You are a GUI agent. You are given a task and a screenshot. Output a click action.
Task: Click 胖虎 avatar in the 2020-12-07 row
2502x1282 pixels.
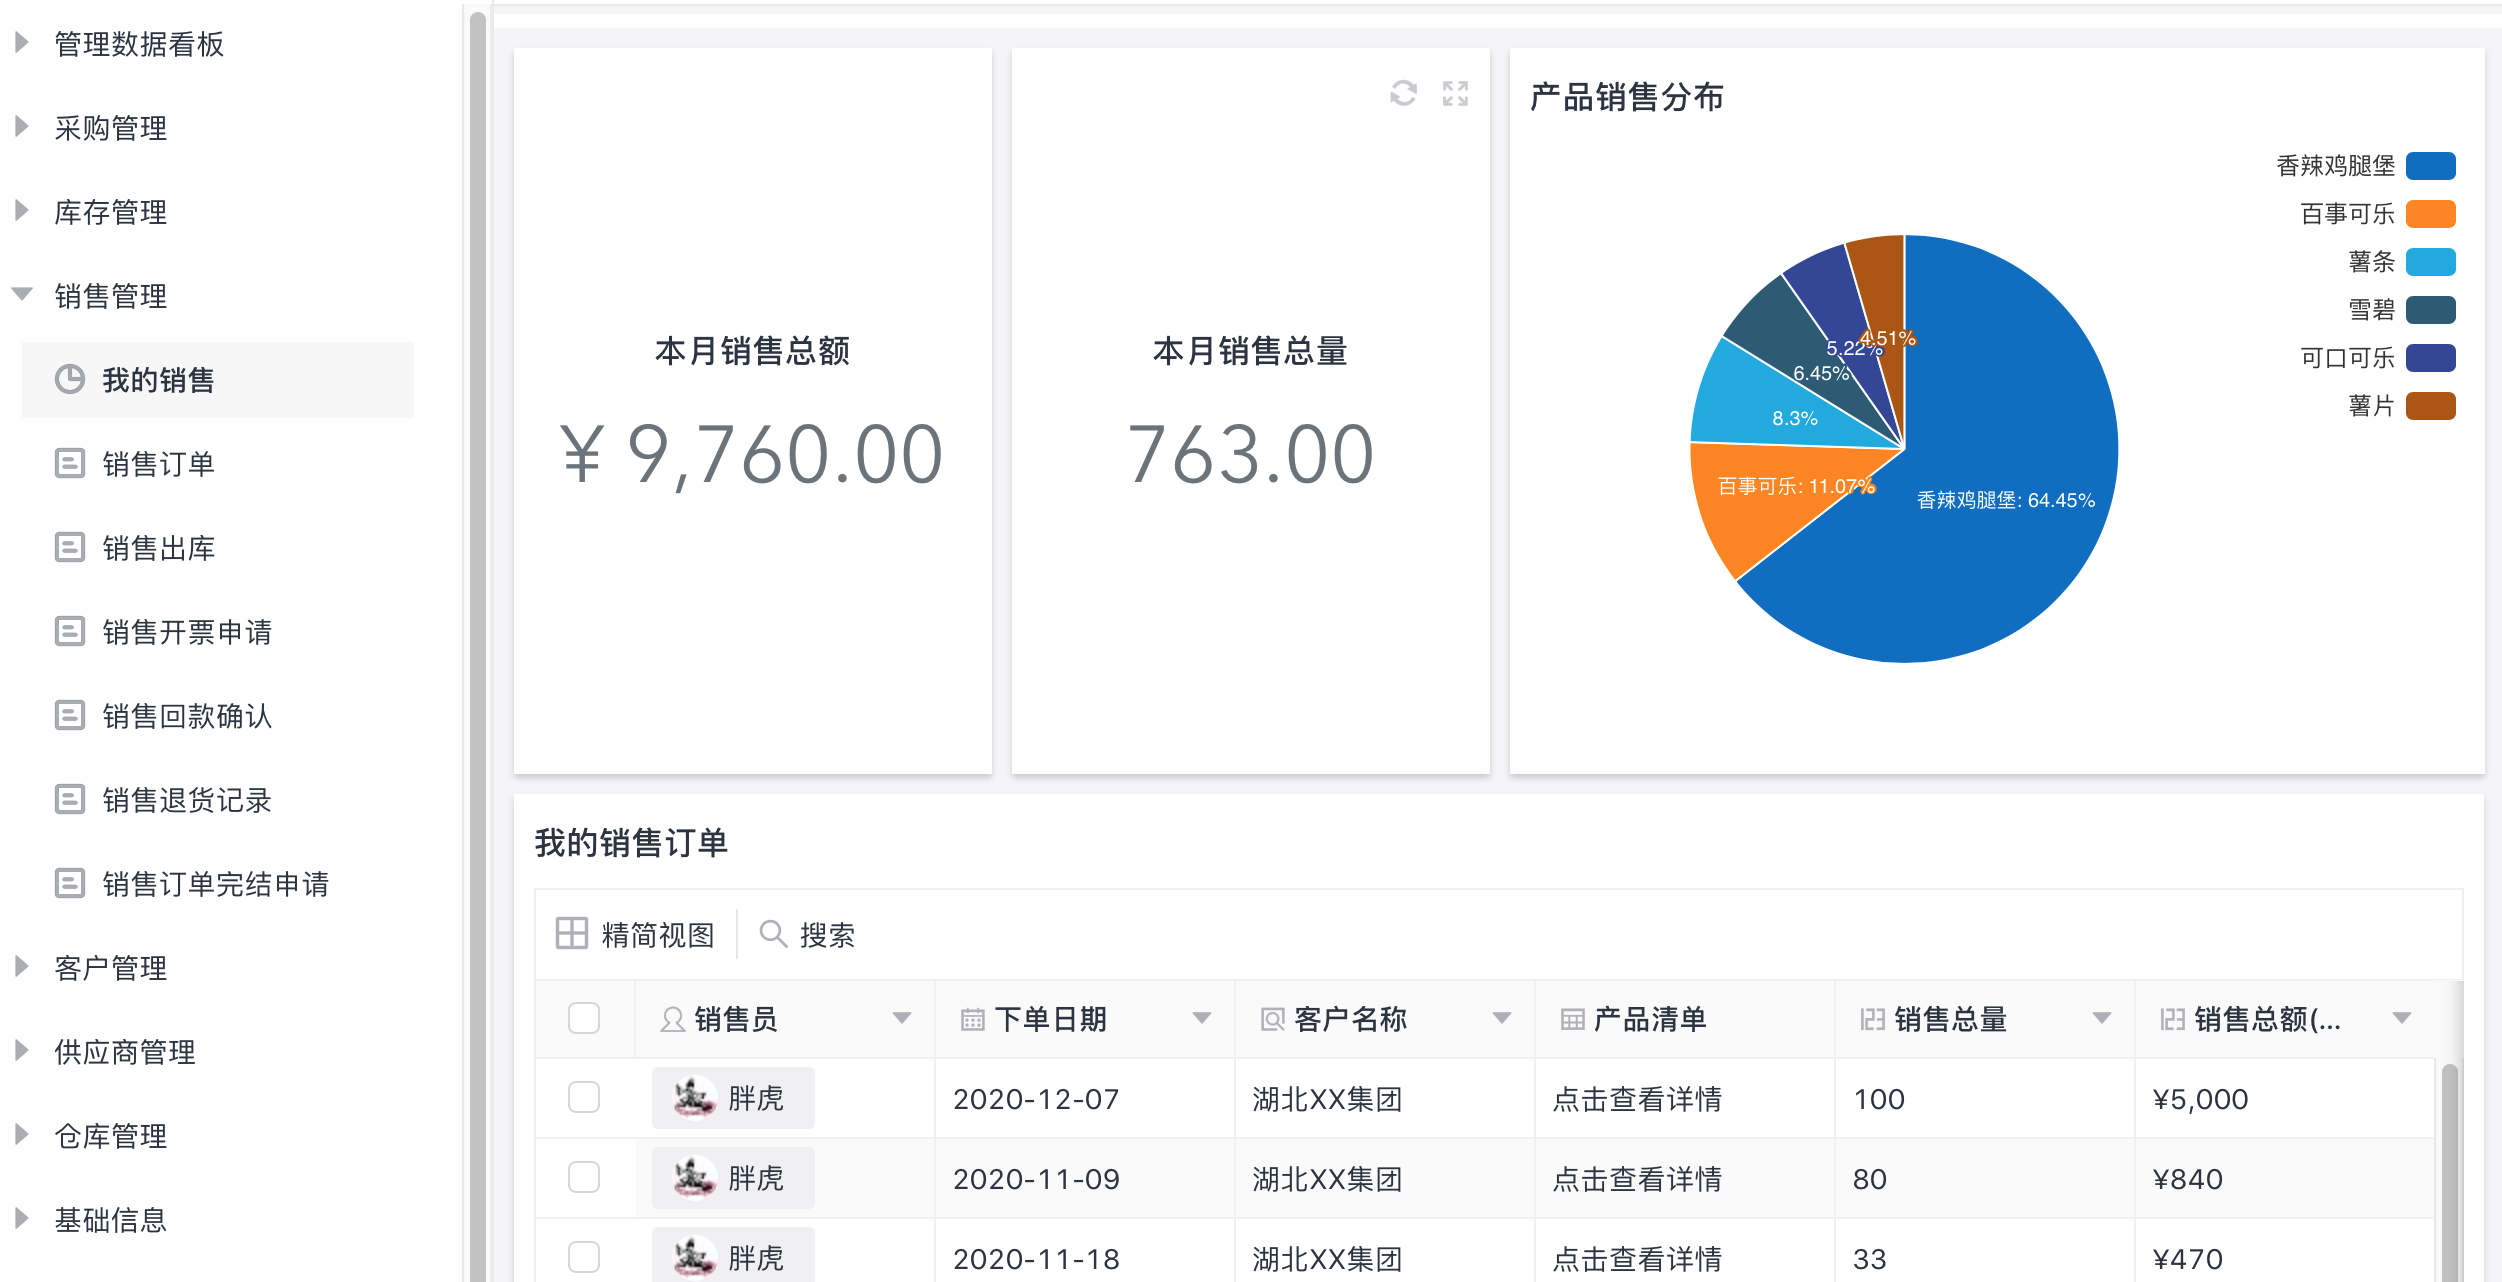(x=694, y=1098)
